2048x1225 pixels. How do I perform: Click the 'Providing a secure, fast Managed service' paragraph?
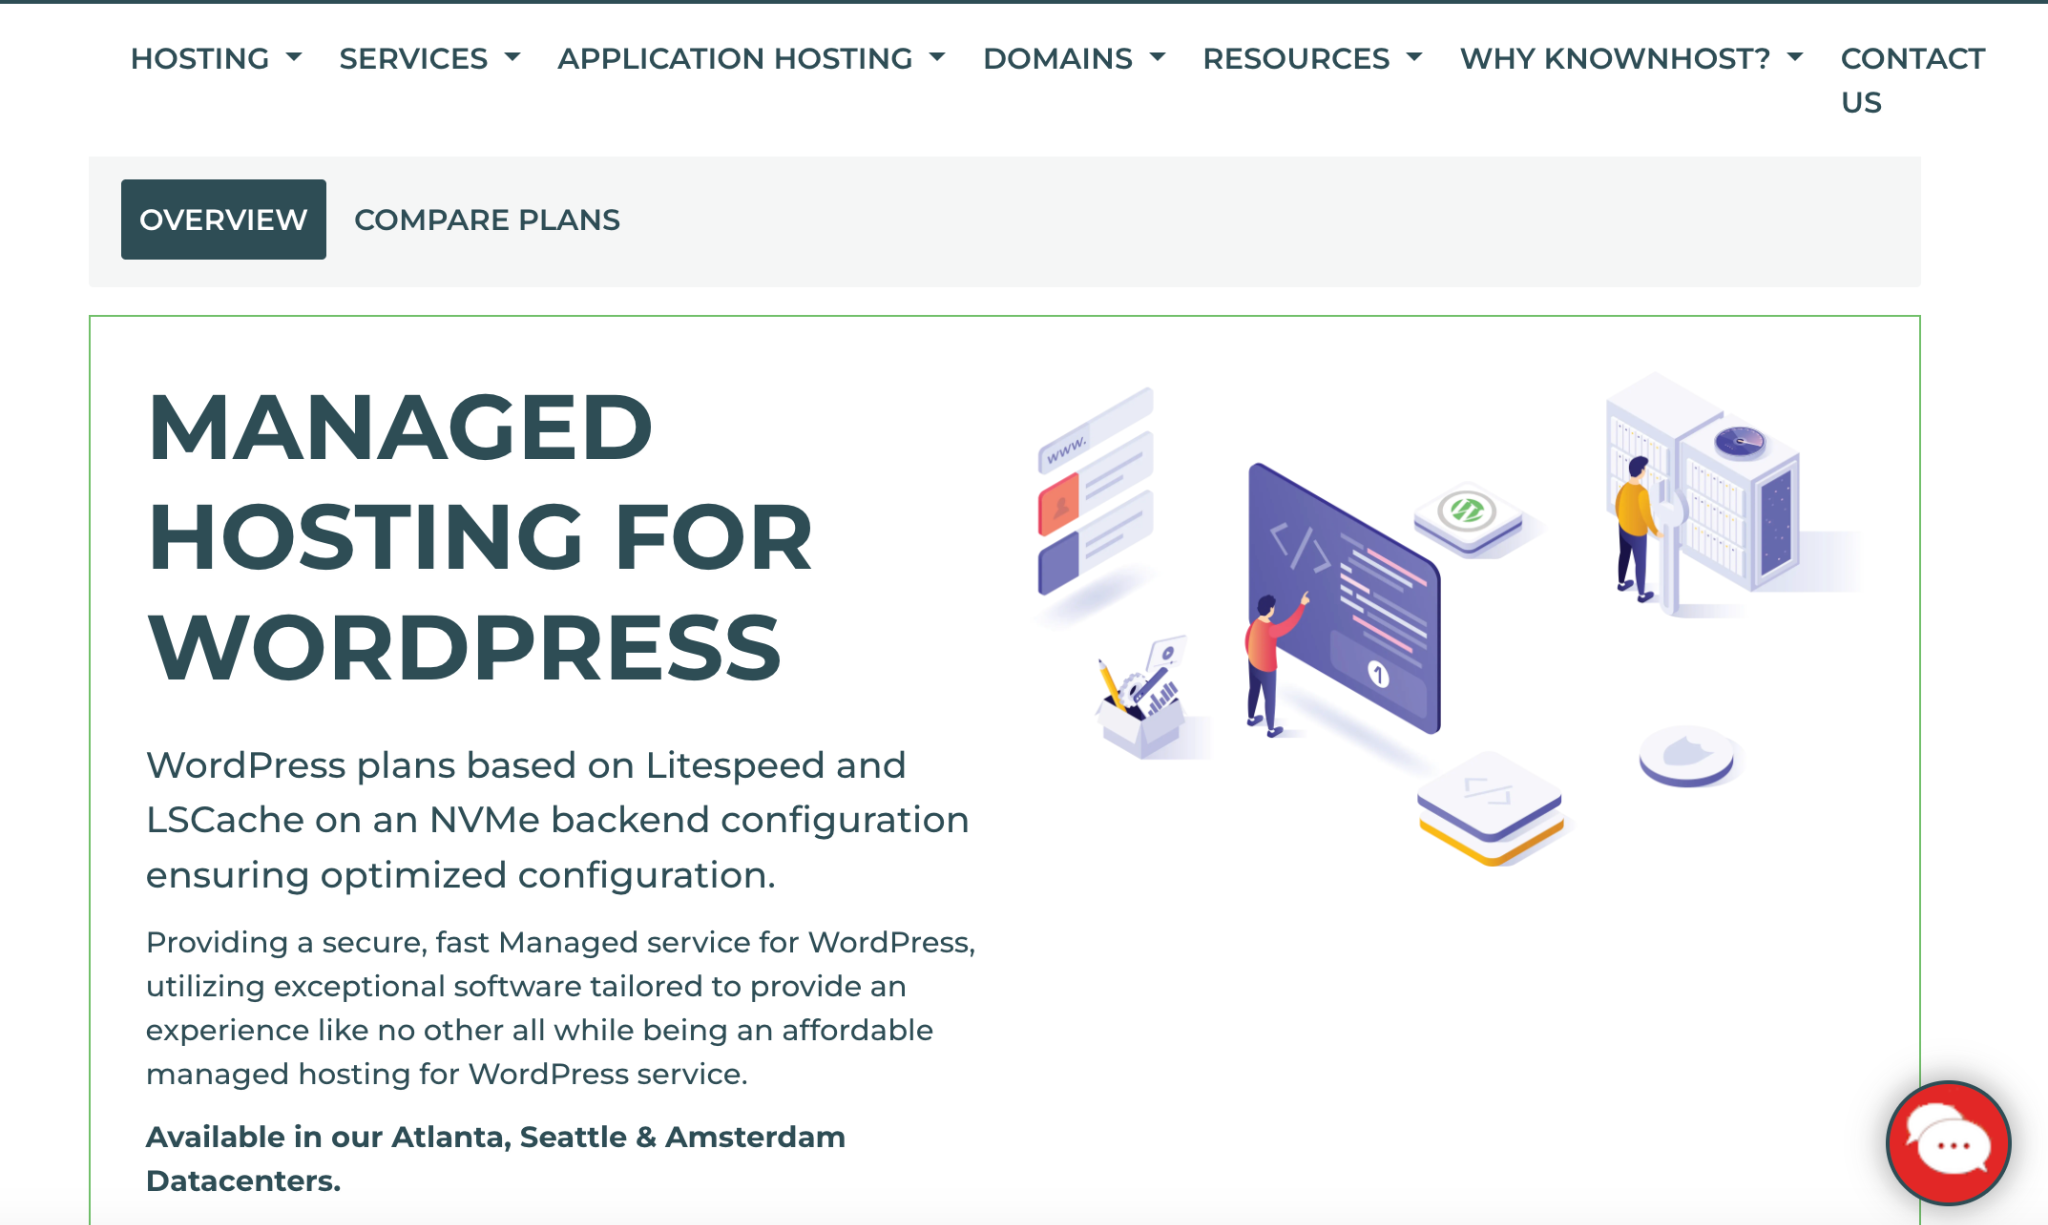tap(560, 1008)
